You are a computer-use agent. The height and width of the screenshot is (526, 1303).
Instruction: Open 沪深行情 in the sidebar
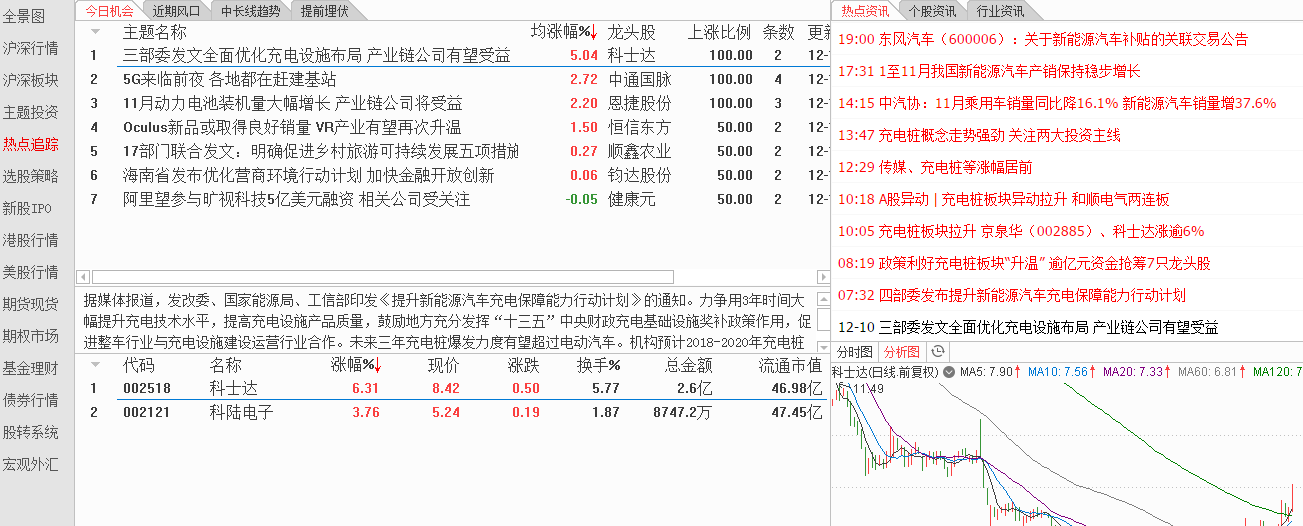[x=30, y=48]
